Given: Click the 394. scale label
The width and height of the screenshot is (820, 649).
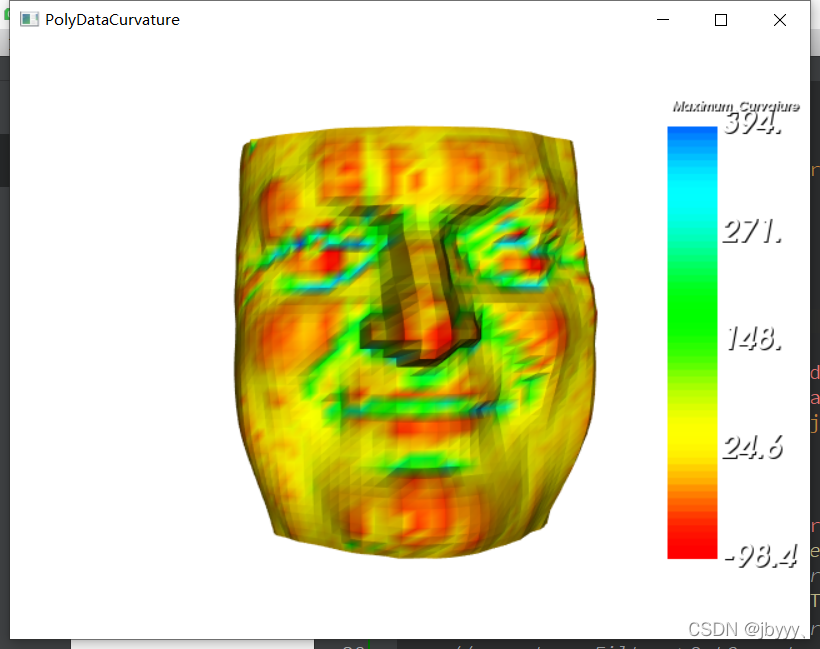Looking at the screenshot, I should point(753,123).
